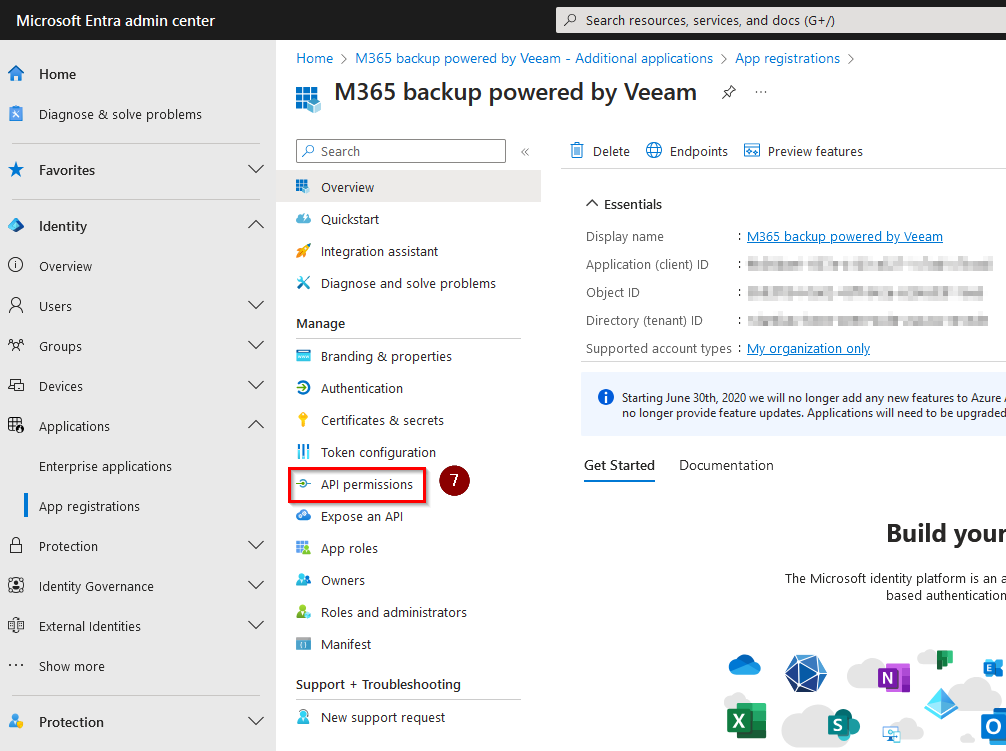Click the M365 backup powered by Veeam display name link
The width and height of the screenshot is (1006, 751).
pyautogui.click(x=844, y=237)
